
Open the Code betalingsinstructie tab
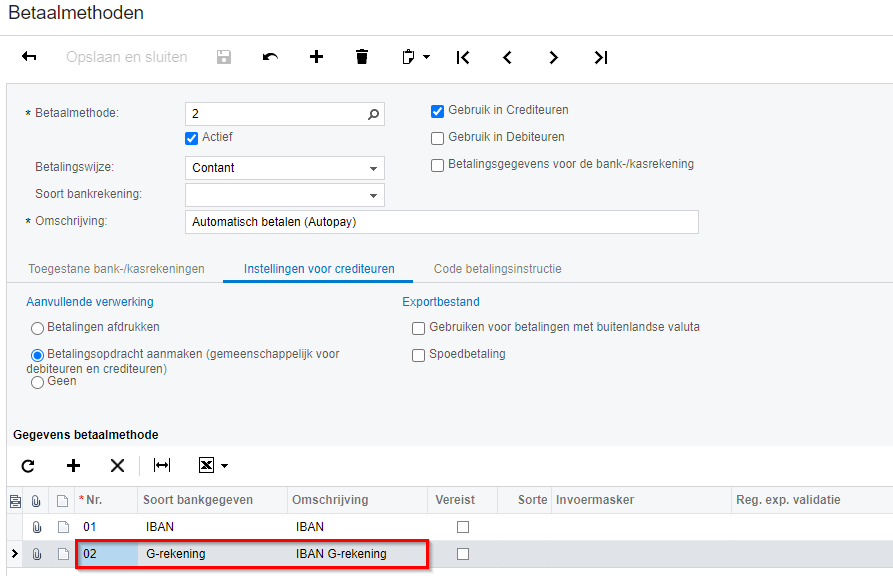[497, 269]
